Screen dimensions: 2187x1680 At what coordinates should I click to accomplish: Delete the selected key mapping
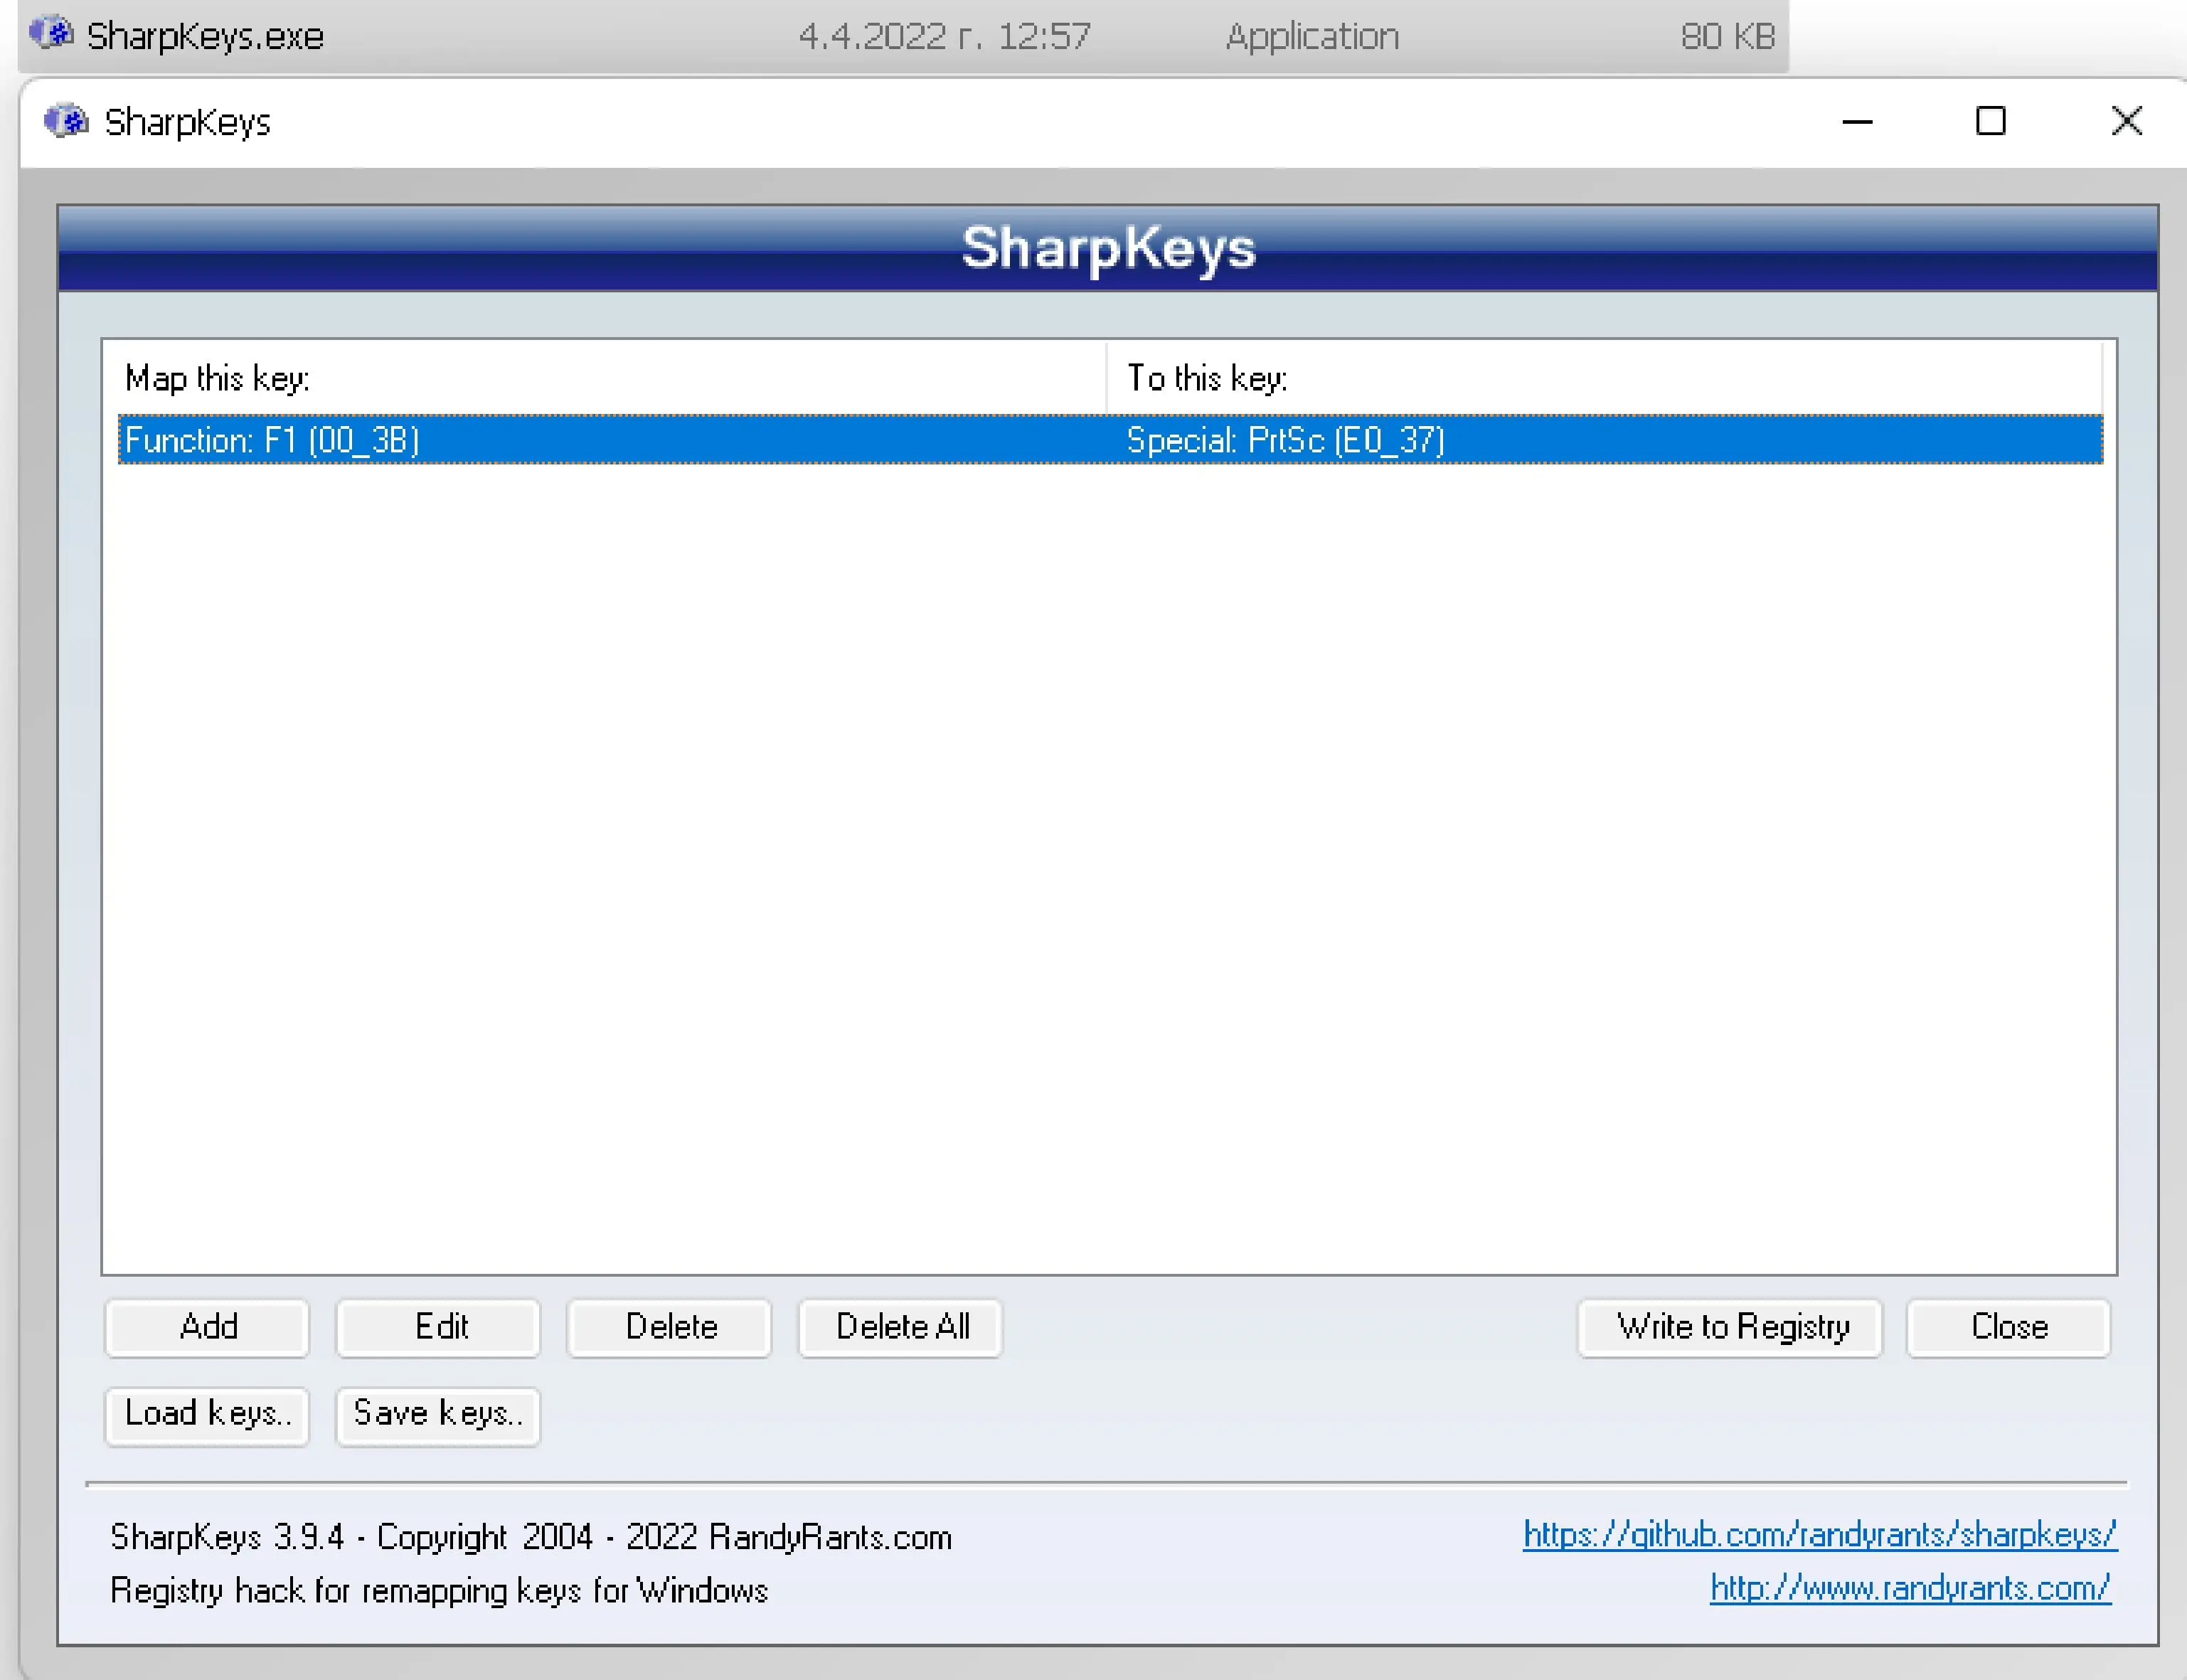(670, 1327)
